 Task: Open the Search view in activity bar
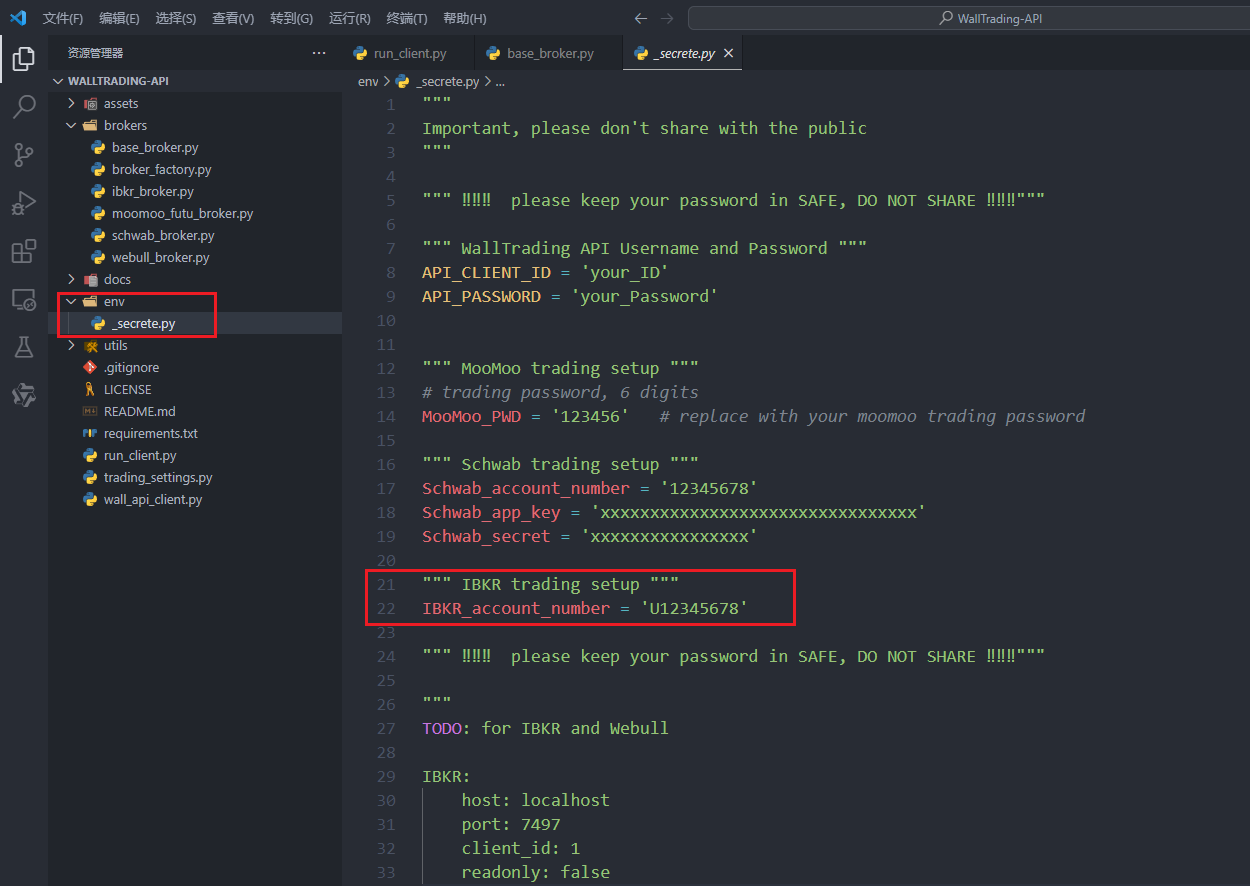tap(23, 107)
